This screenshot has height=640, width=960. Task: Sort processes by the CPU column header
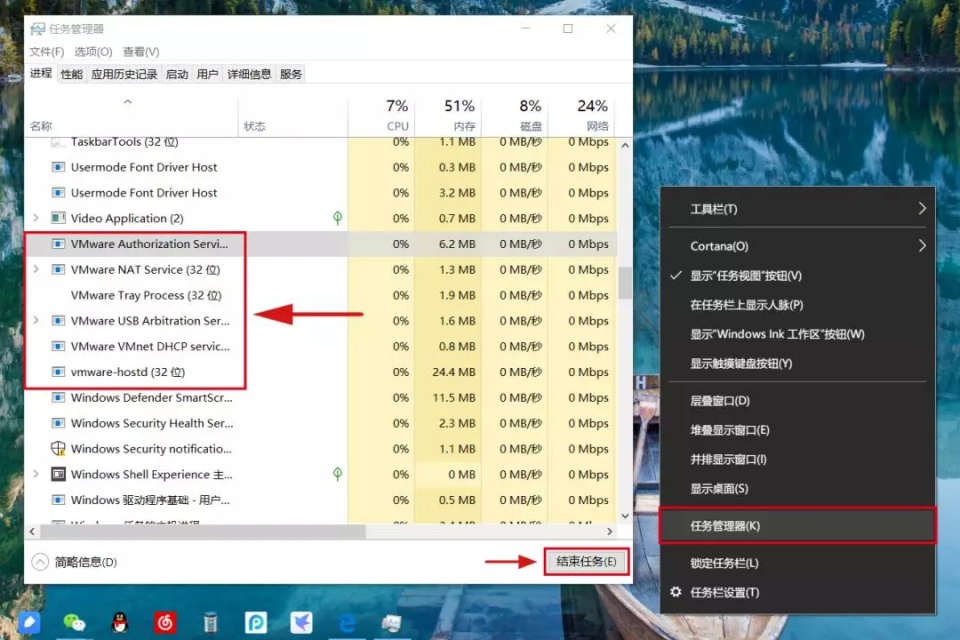(381, 115)
